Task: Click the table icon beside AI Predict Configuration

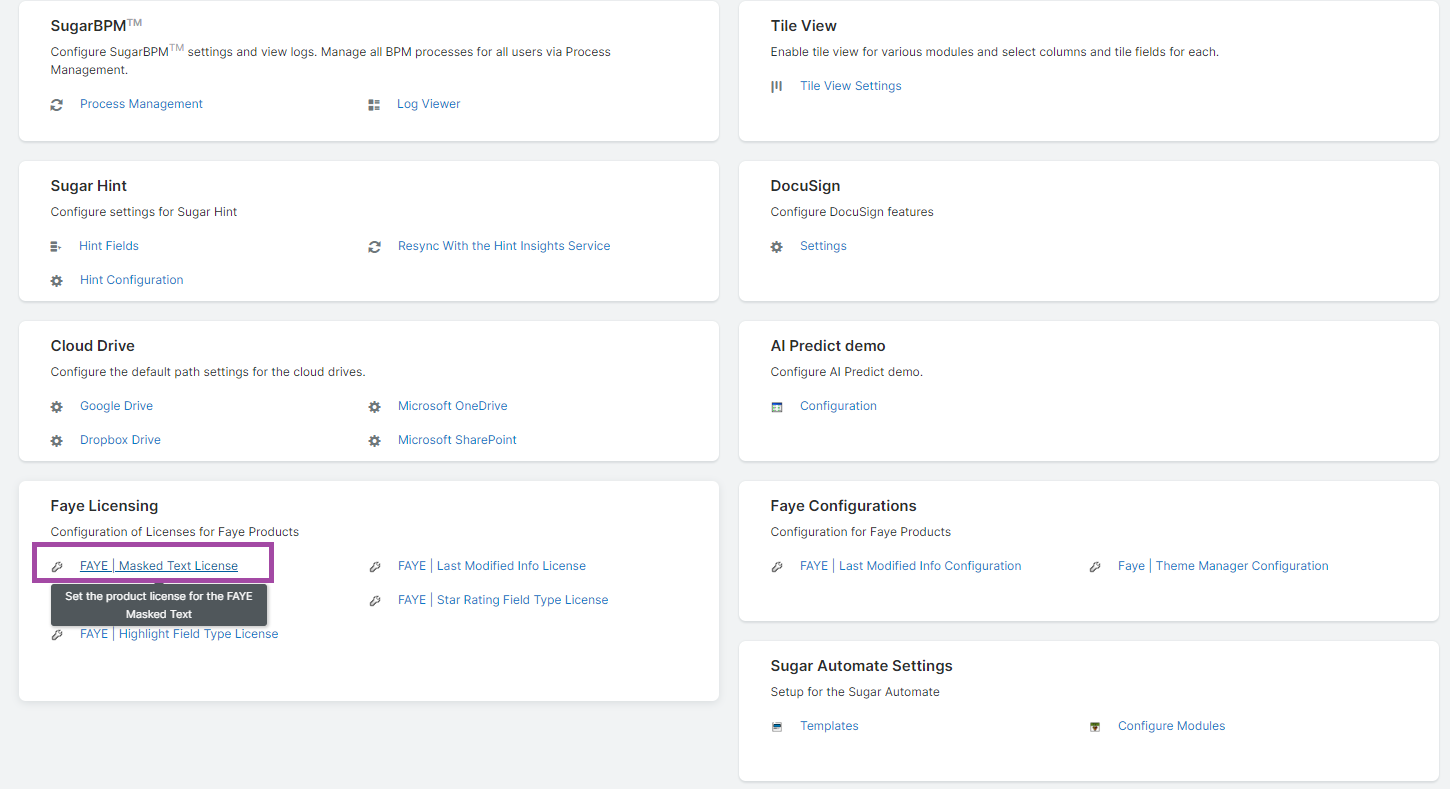Action: (x=777, y=406)
